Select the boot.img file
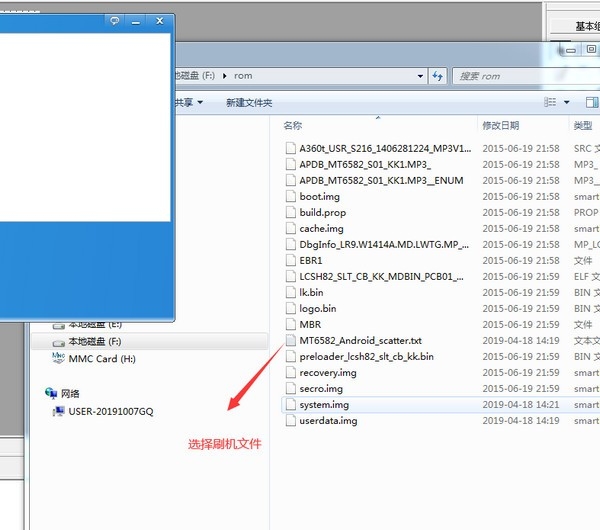The height and width of the screenshot is (530, 600). point(319,197)
